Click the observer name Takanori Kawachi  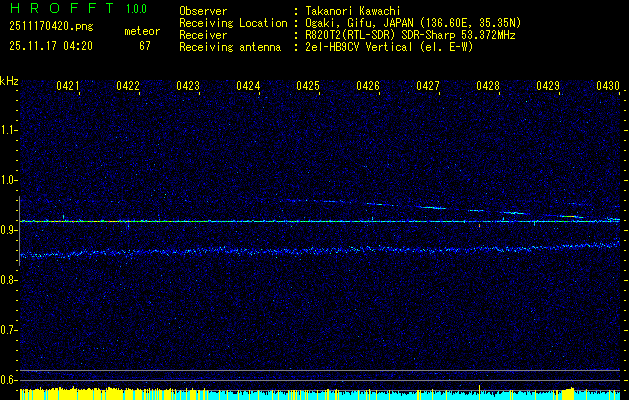point(353,11)
